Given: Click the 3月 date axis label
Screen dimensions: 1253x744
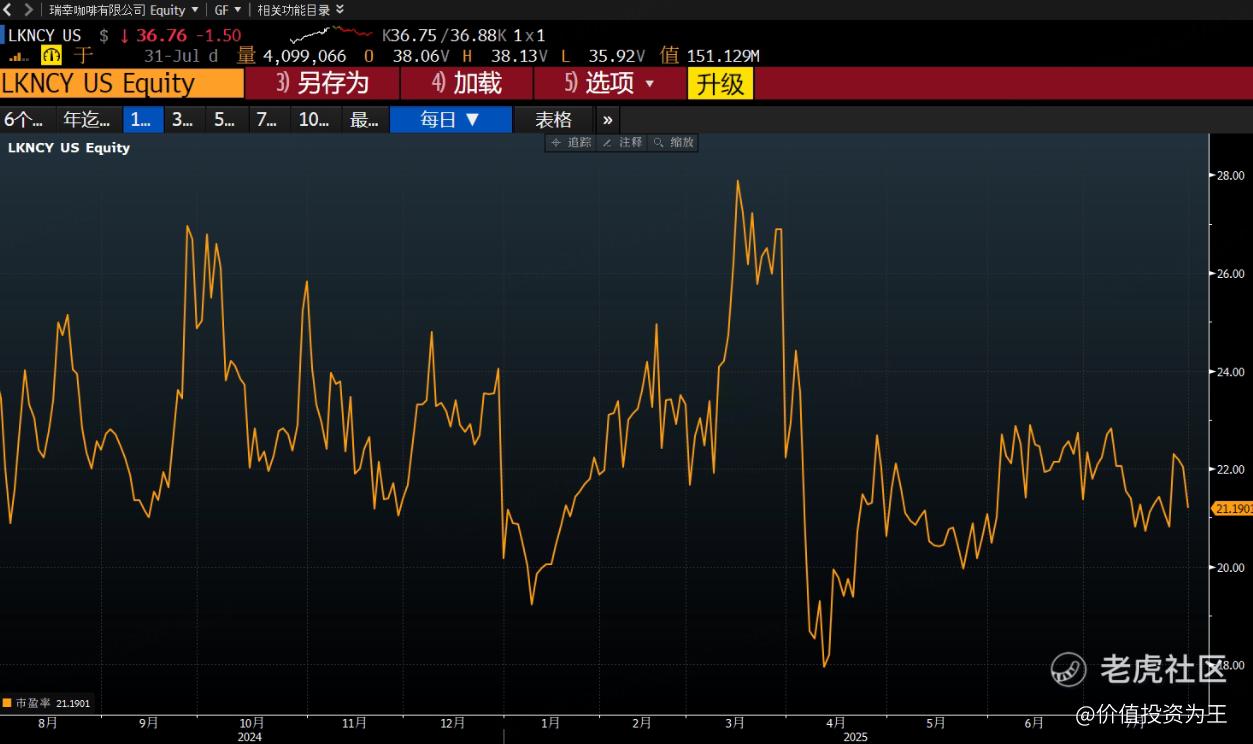Looking at the screenshot, I should 735,723.
